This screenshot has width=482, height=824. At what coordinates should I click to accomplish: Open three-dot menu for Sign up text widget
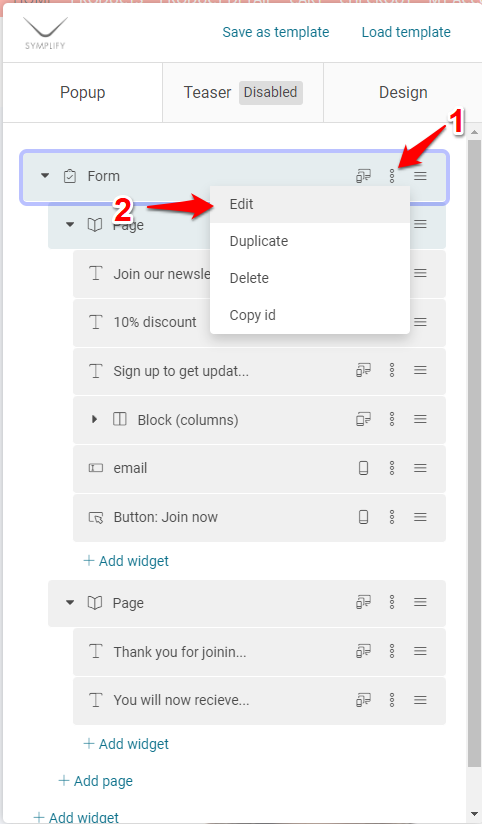click(x=392, y=370)
